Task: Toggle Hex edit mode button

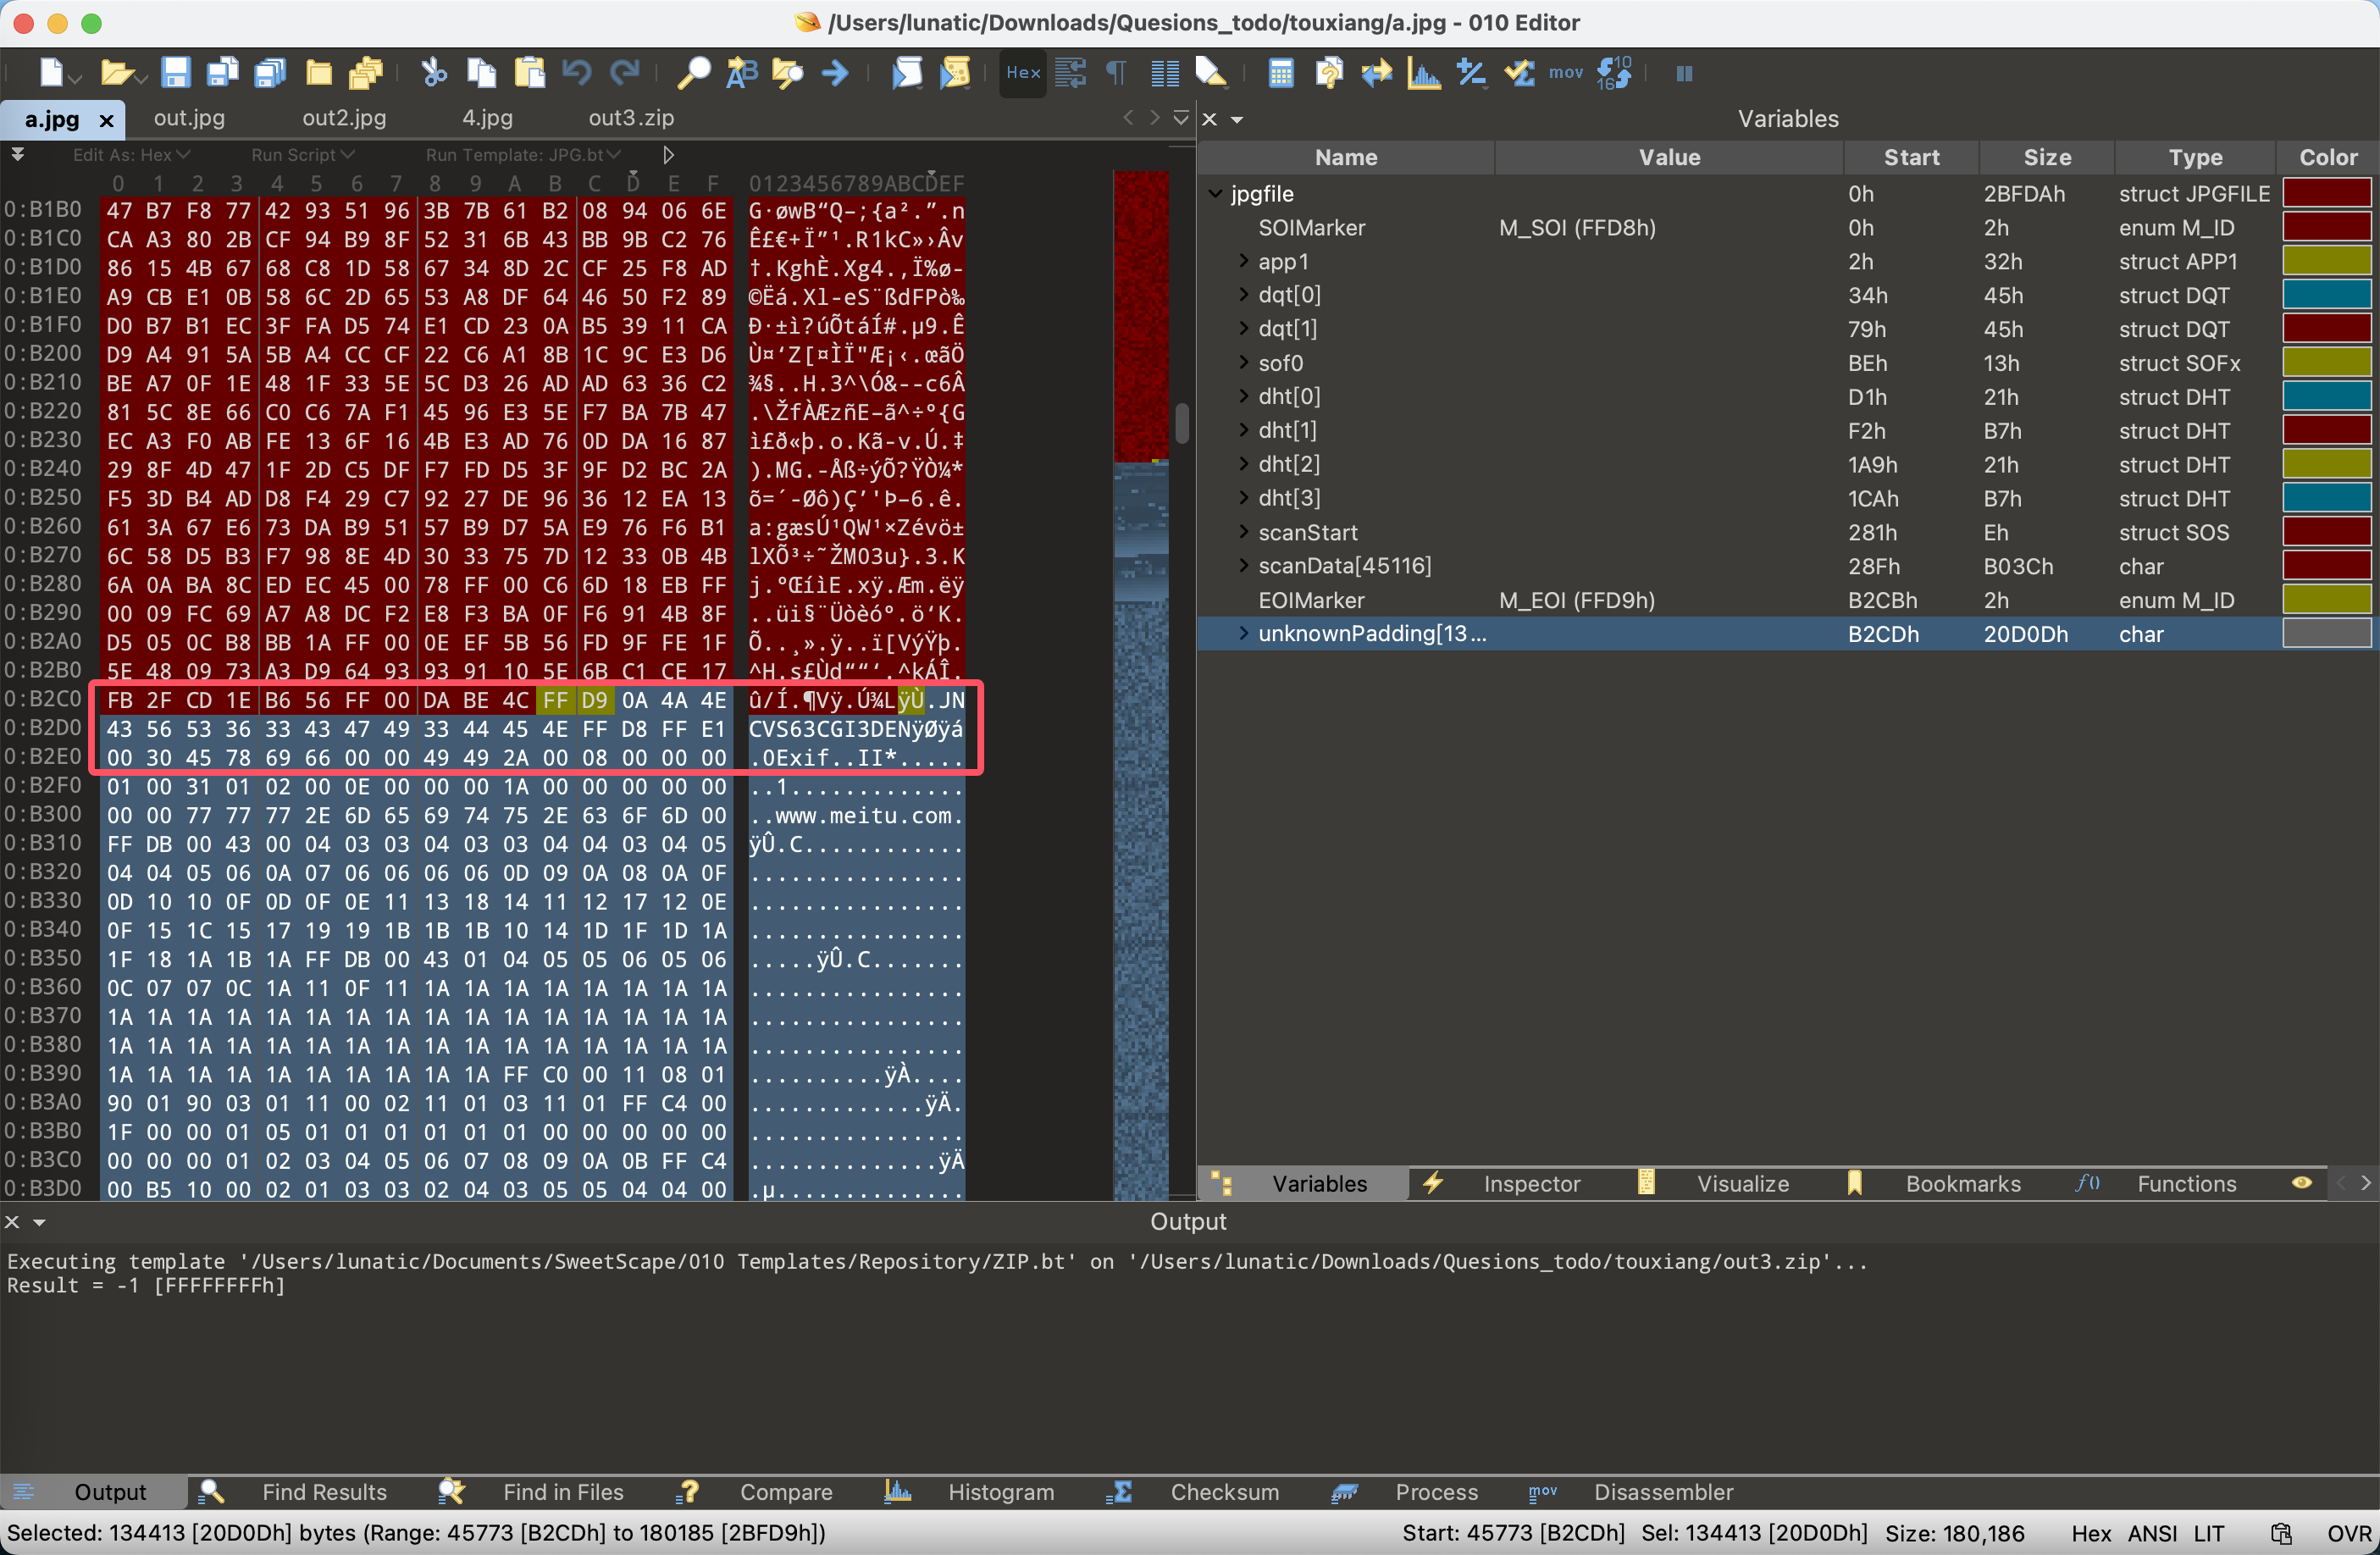Action: point(1023,73)
